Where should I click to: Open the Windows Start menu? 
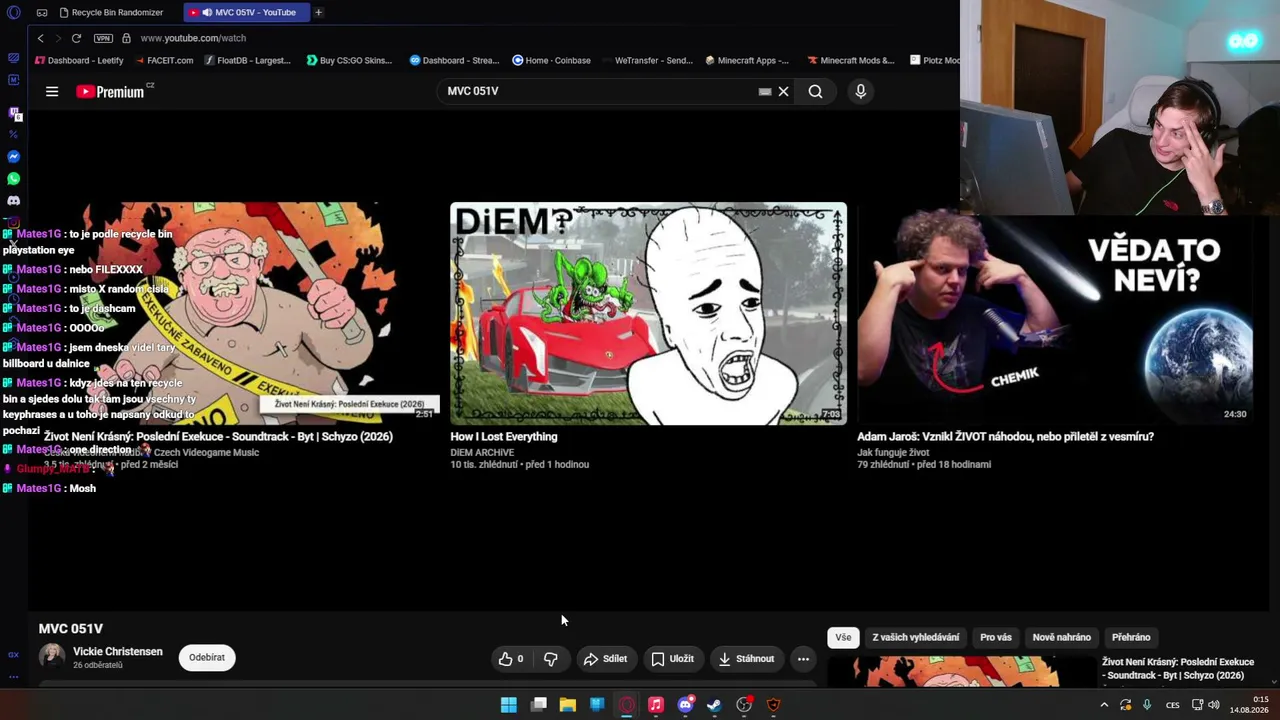pos(509,705)
